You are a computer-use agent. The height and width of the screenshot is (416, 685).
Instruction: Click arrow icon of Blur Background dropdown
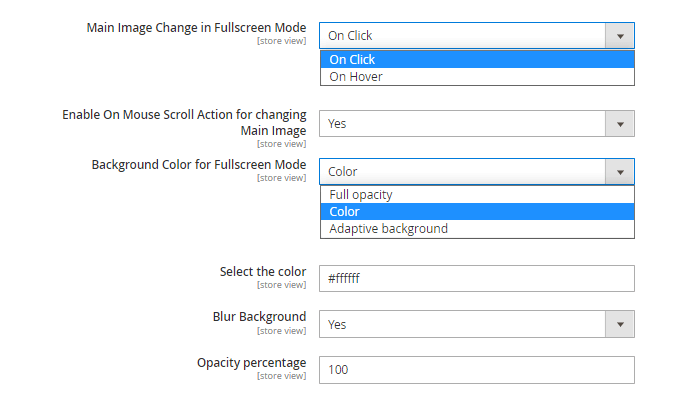[x=620, y=324]
